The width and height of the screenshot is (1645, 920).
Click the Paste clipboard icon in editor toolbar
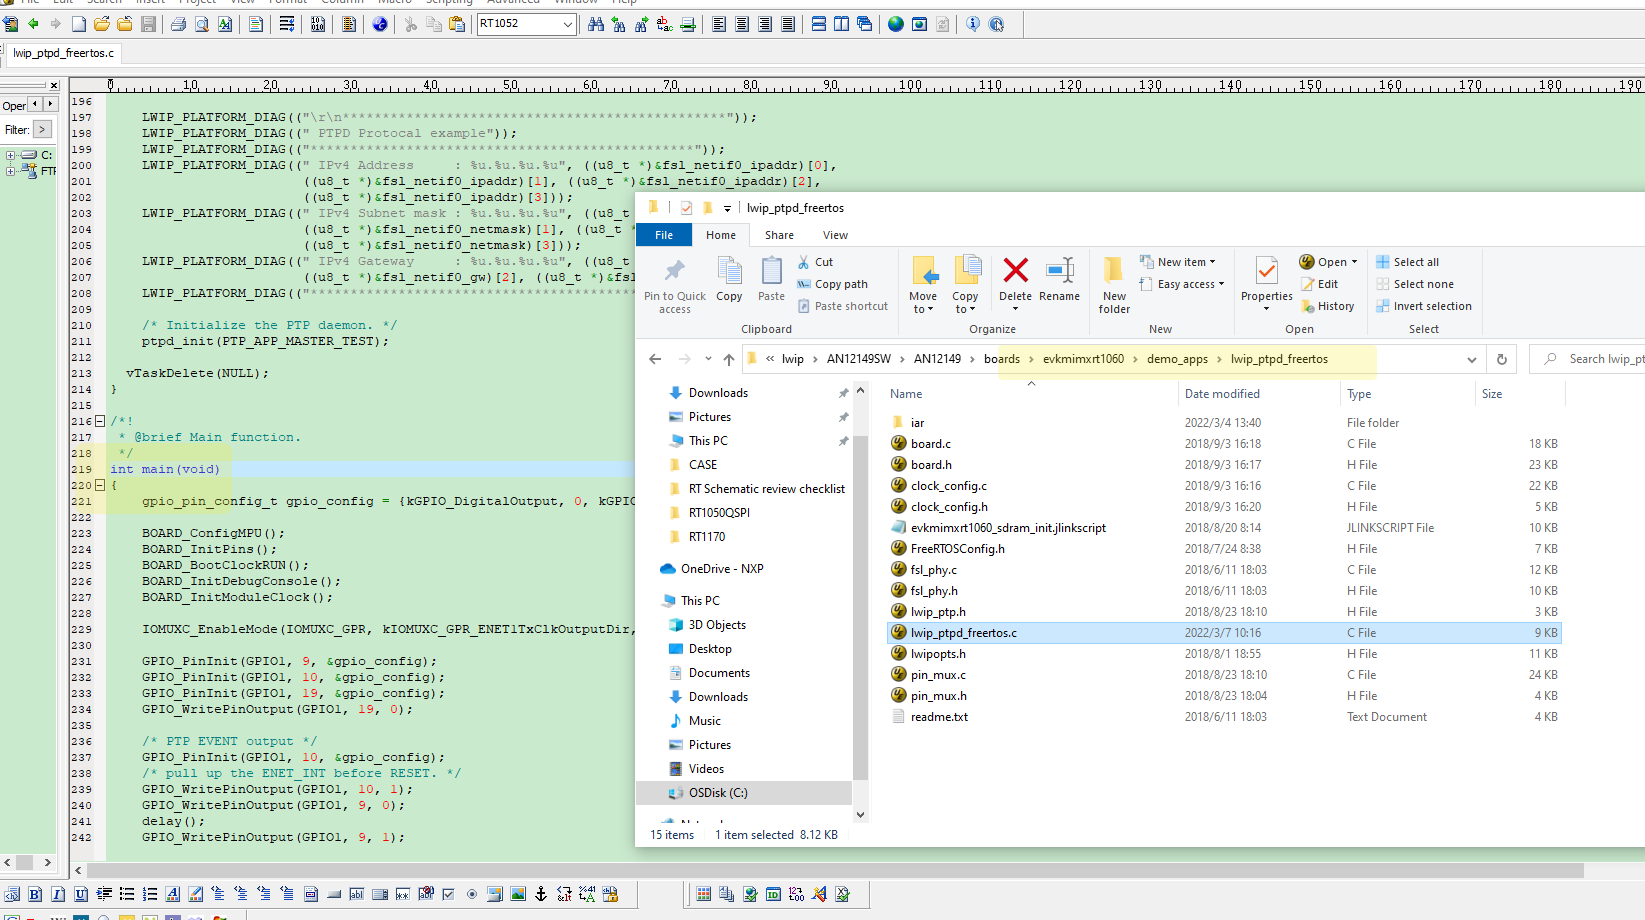click(x=457, y=24)
